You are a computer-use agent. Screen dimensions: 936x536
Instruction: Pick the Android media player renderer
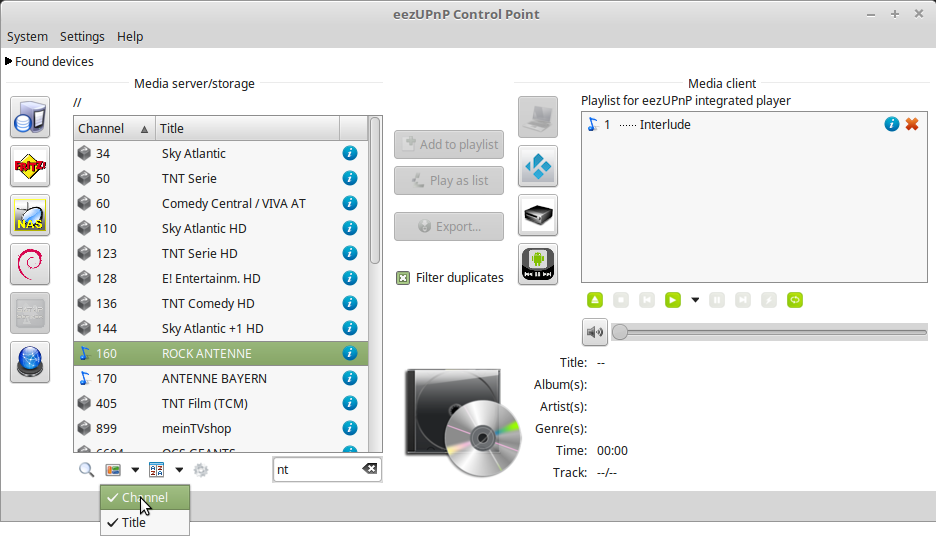point(538,264)
